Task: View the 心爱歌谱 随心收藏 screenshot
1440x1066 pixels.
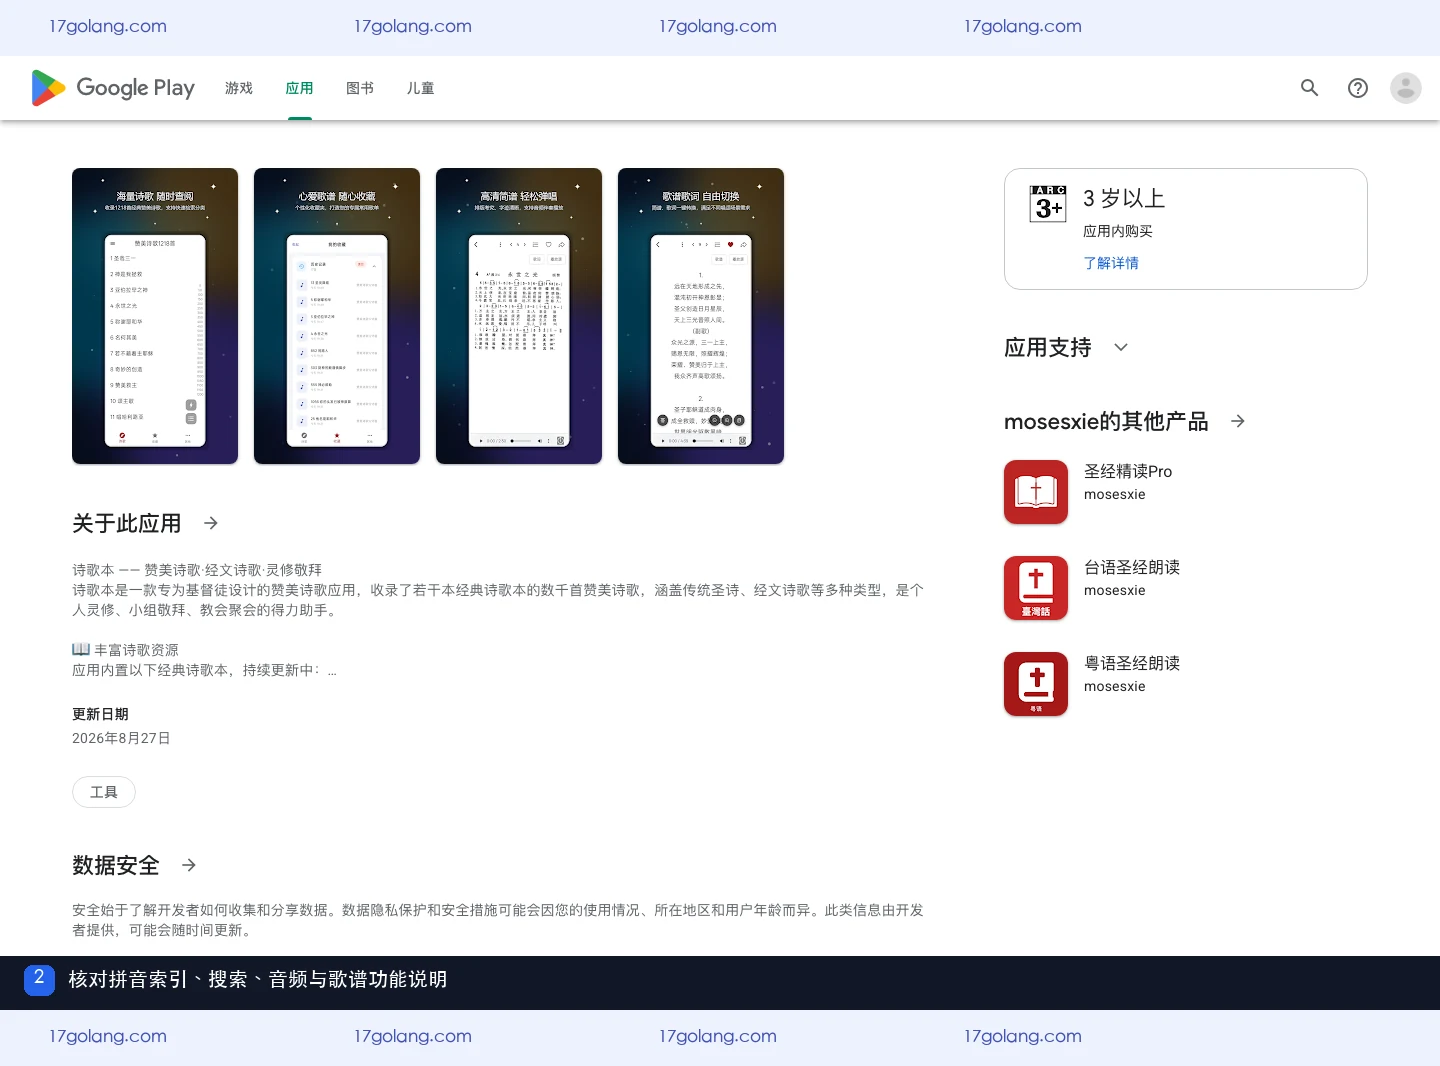Action: tap(337, 316)
